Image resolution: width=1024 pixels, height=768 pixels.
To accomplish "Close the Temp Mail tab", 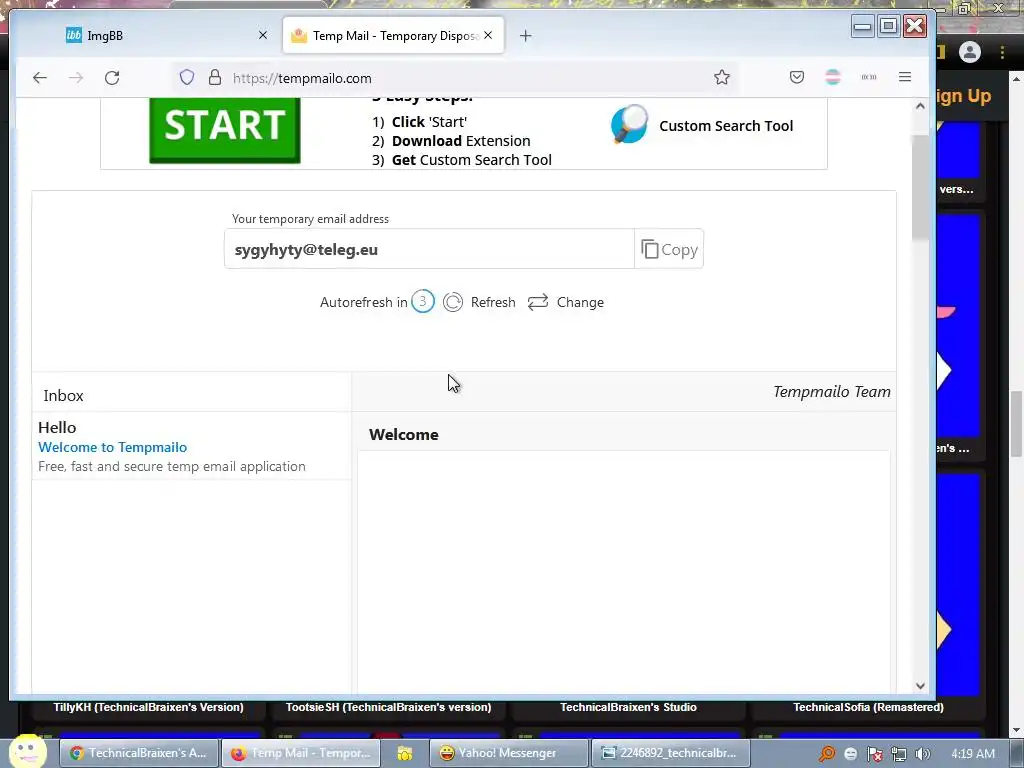I will (x=488, y=35).
